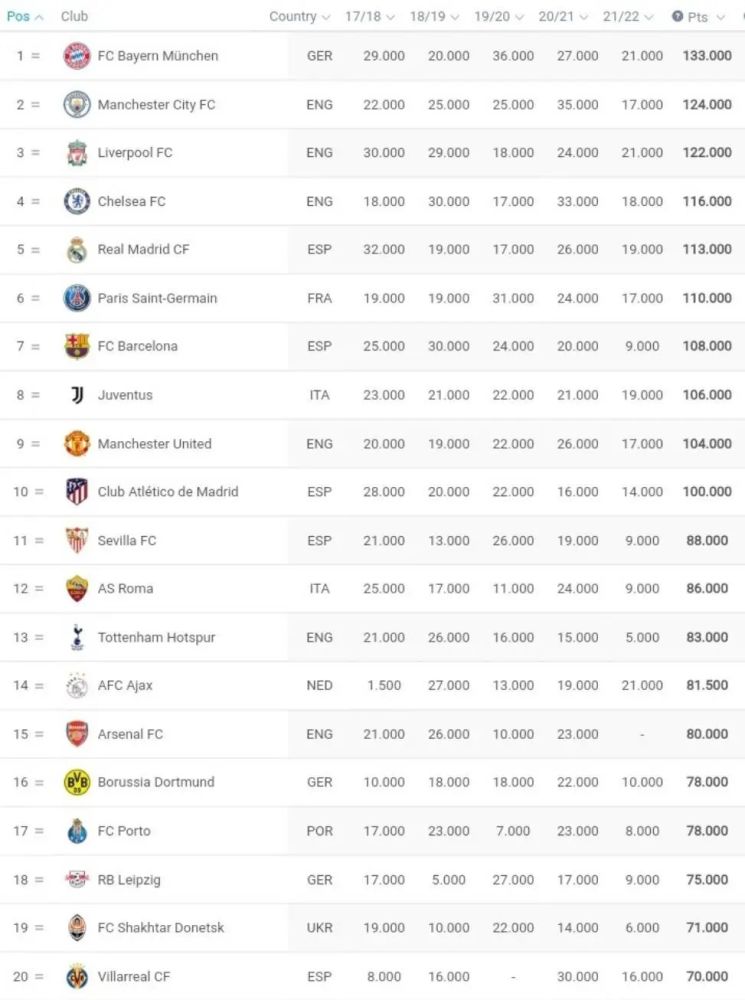Open the Country column dropdown
745x1000 pixels.
[x=299, y=17]
